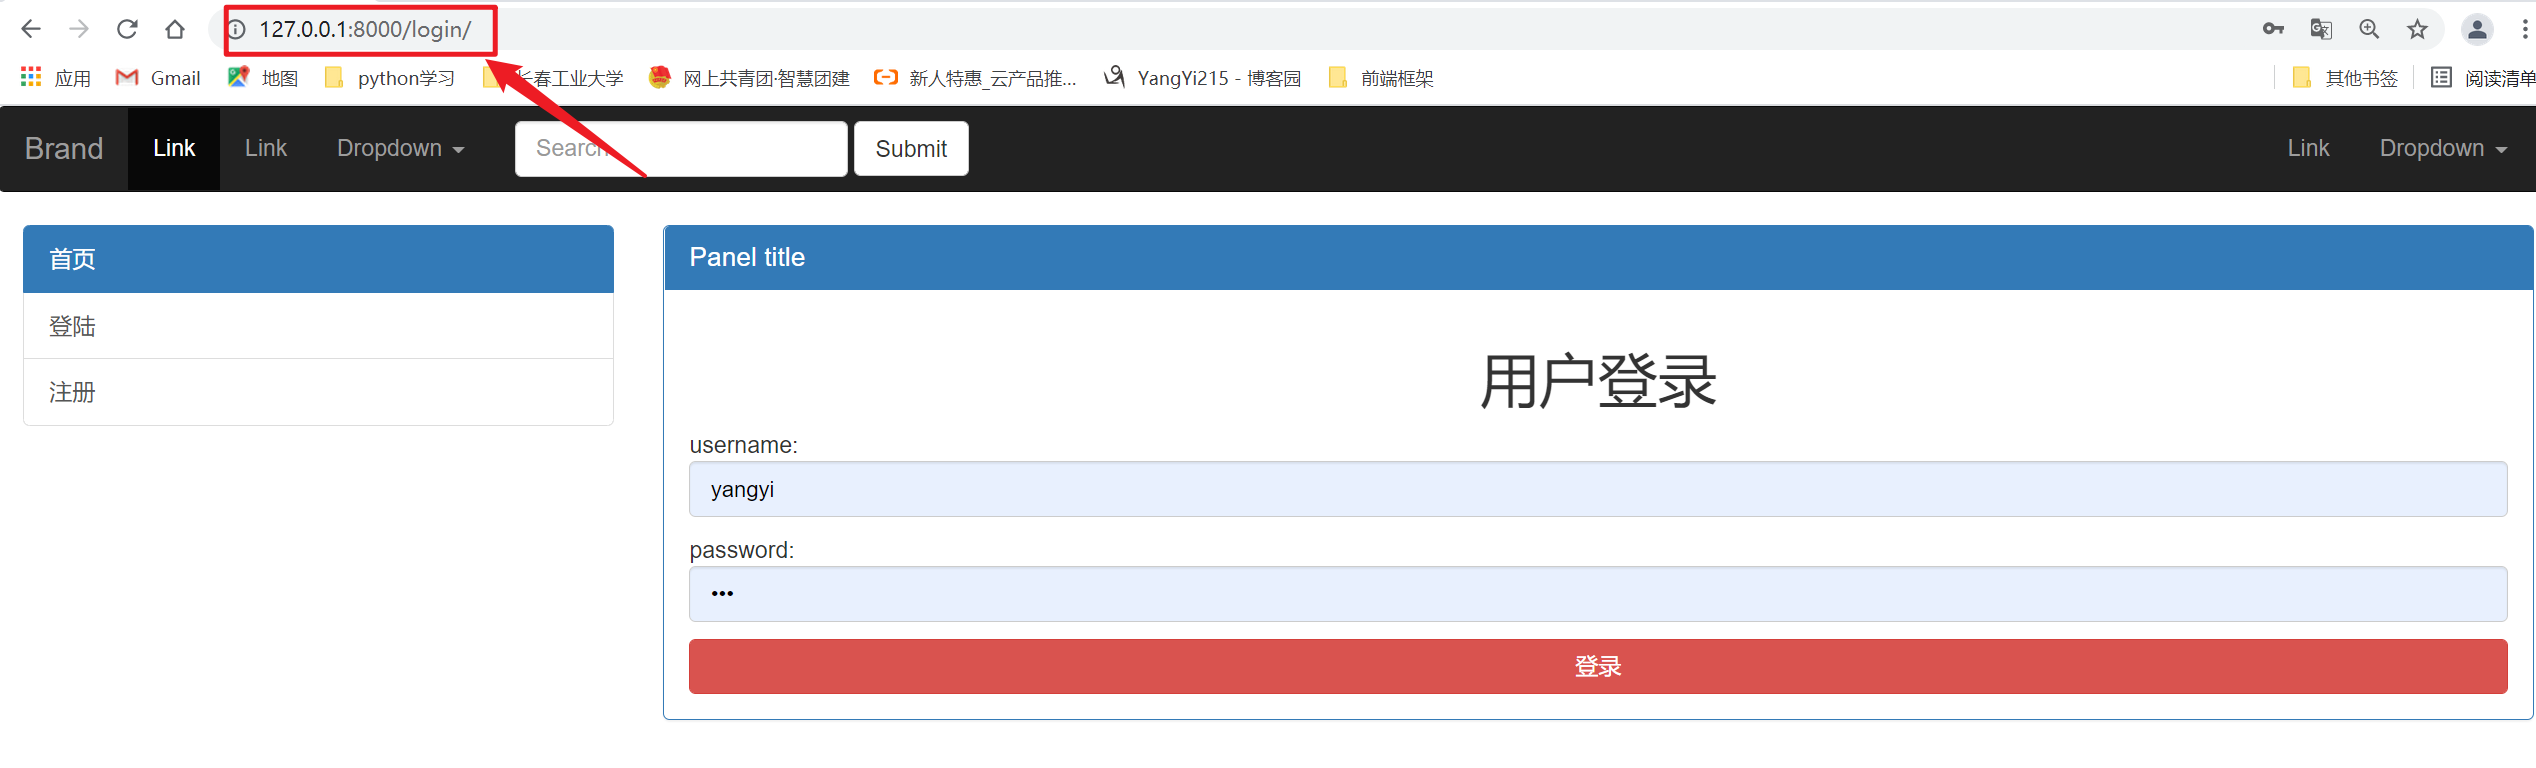Screen dimensions: 2536x768
Task: Select 注册 in the left sidebar list
Action: pyautogui.click(x=318, y=392)
